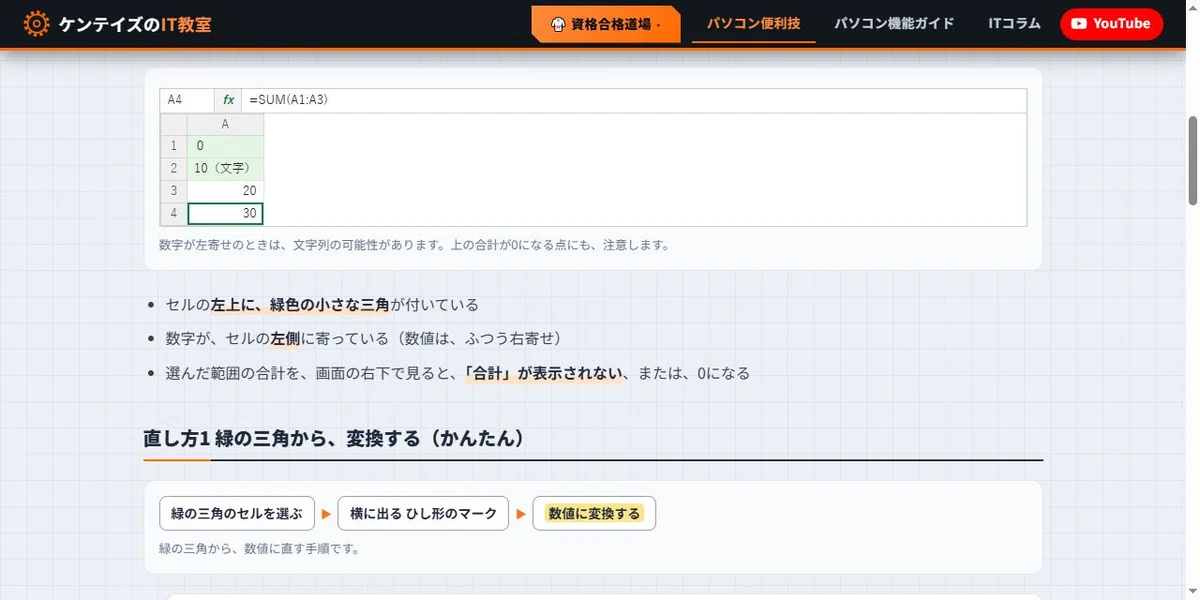Click the heading 直し方1 緑の三角から、変換する
The width and height of the screenshot is (1200, 600).
click(334, 439)
